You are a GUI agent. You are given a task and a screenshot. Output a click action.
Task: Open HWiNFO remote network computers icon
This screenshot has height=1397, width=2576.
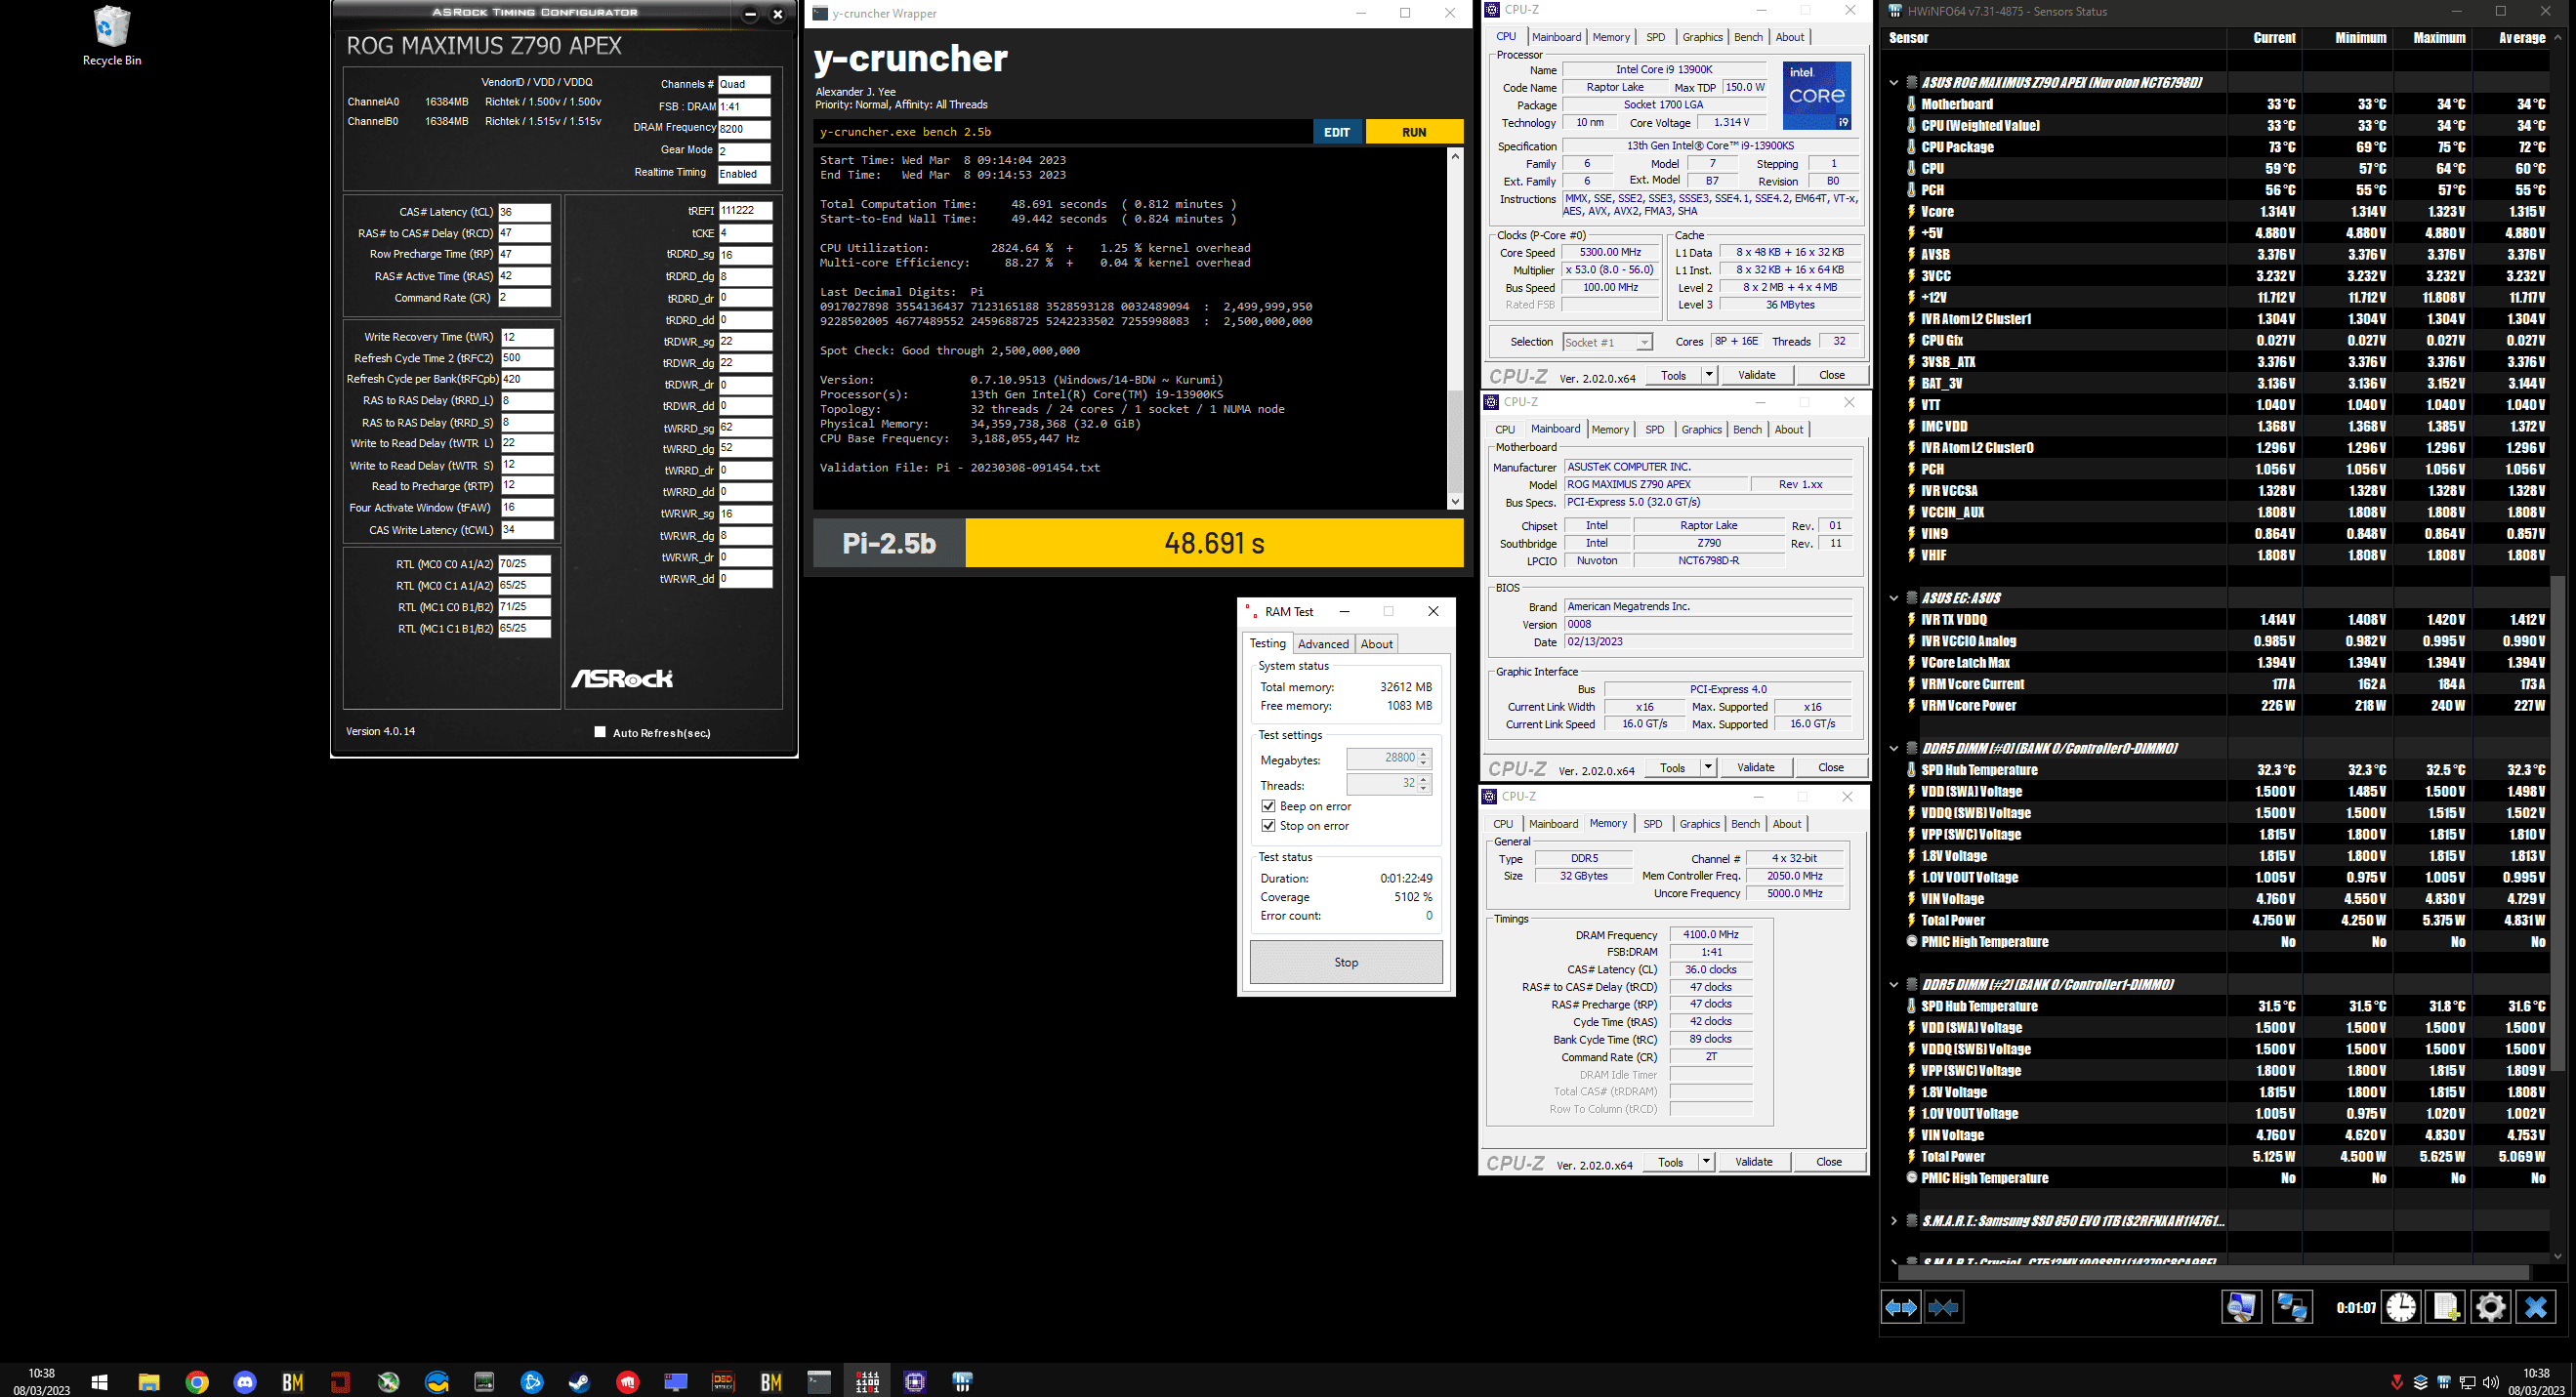pyautogui.click(x=2291, y=1307)
